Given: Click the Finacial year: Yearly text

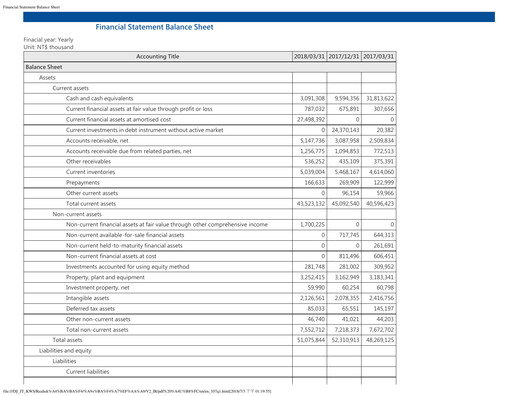Looking at the screenshot, I should (x=48, y=39).
